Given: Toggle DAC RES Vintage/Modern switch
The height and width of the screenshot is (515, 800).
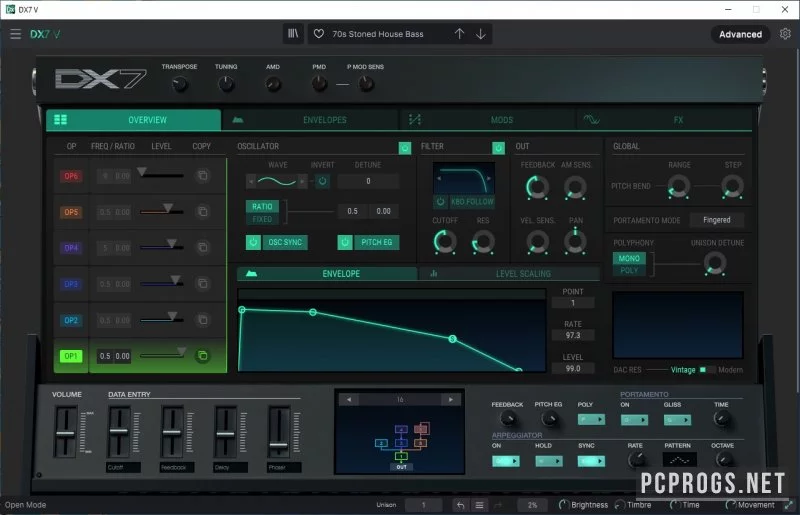Looking at the screenshot, I should 707,370.
